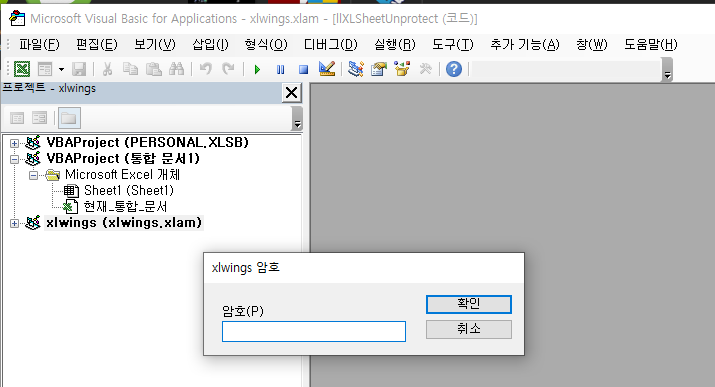The height and width of the screenshot is (387, 715).
Task: Focus the 암호(P) password field
Action: pyautogui.click(x=314, y=331)
